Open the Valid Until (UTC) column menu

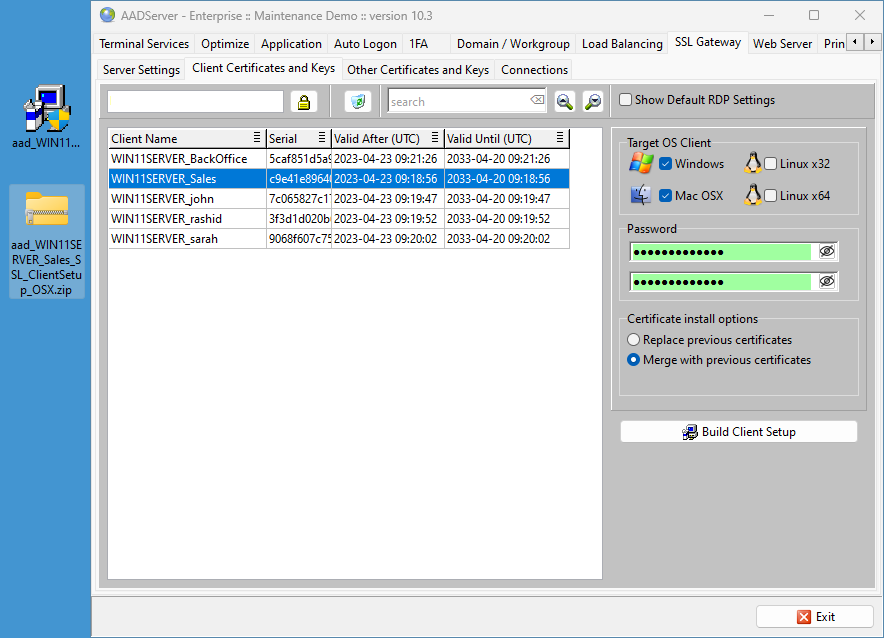point(560,138)
